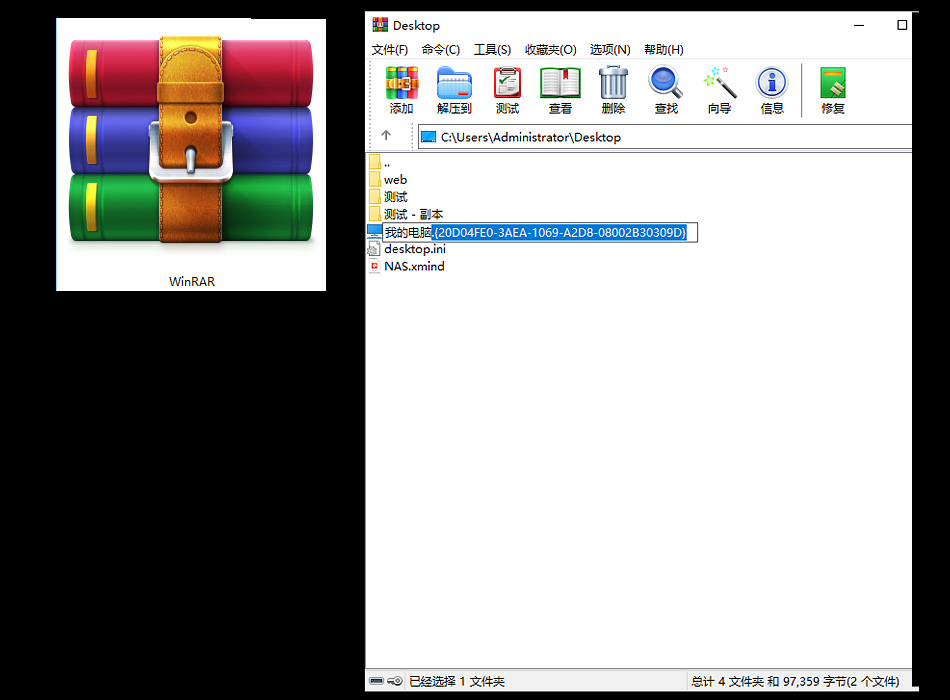Launch the 向导 (Wizard) wand icon
Viewport: 950px width, 700px height.
(719, 90)
